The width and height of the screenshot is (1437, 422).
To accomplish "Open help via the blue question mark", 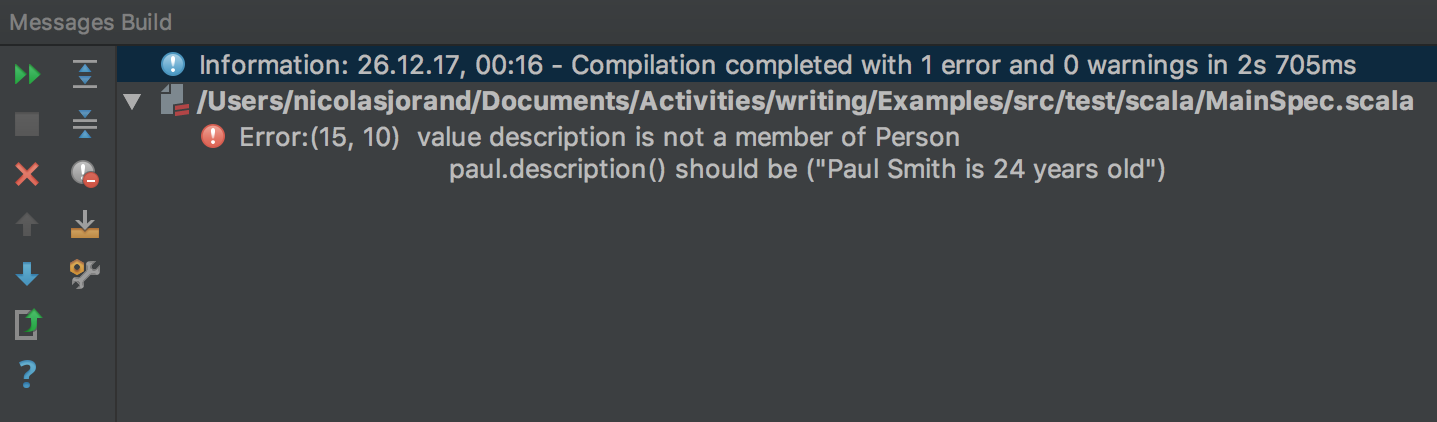I will [x=28, y=375].
